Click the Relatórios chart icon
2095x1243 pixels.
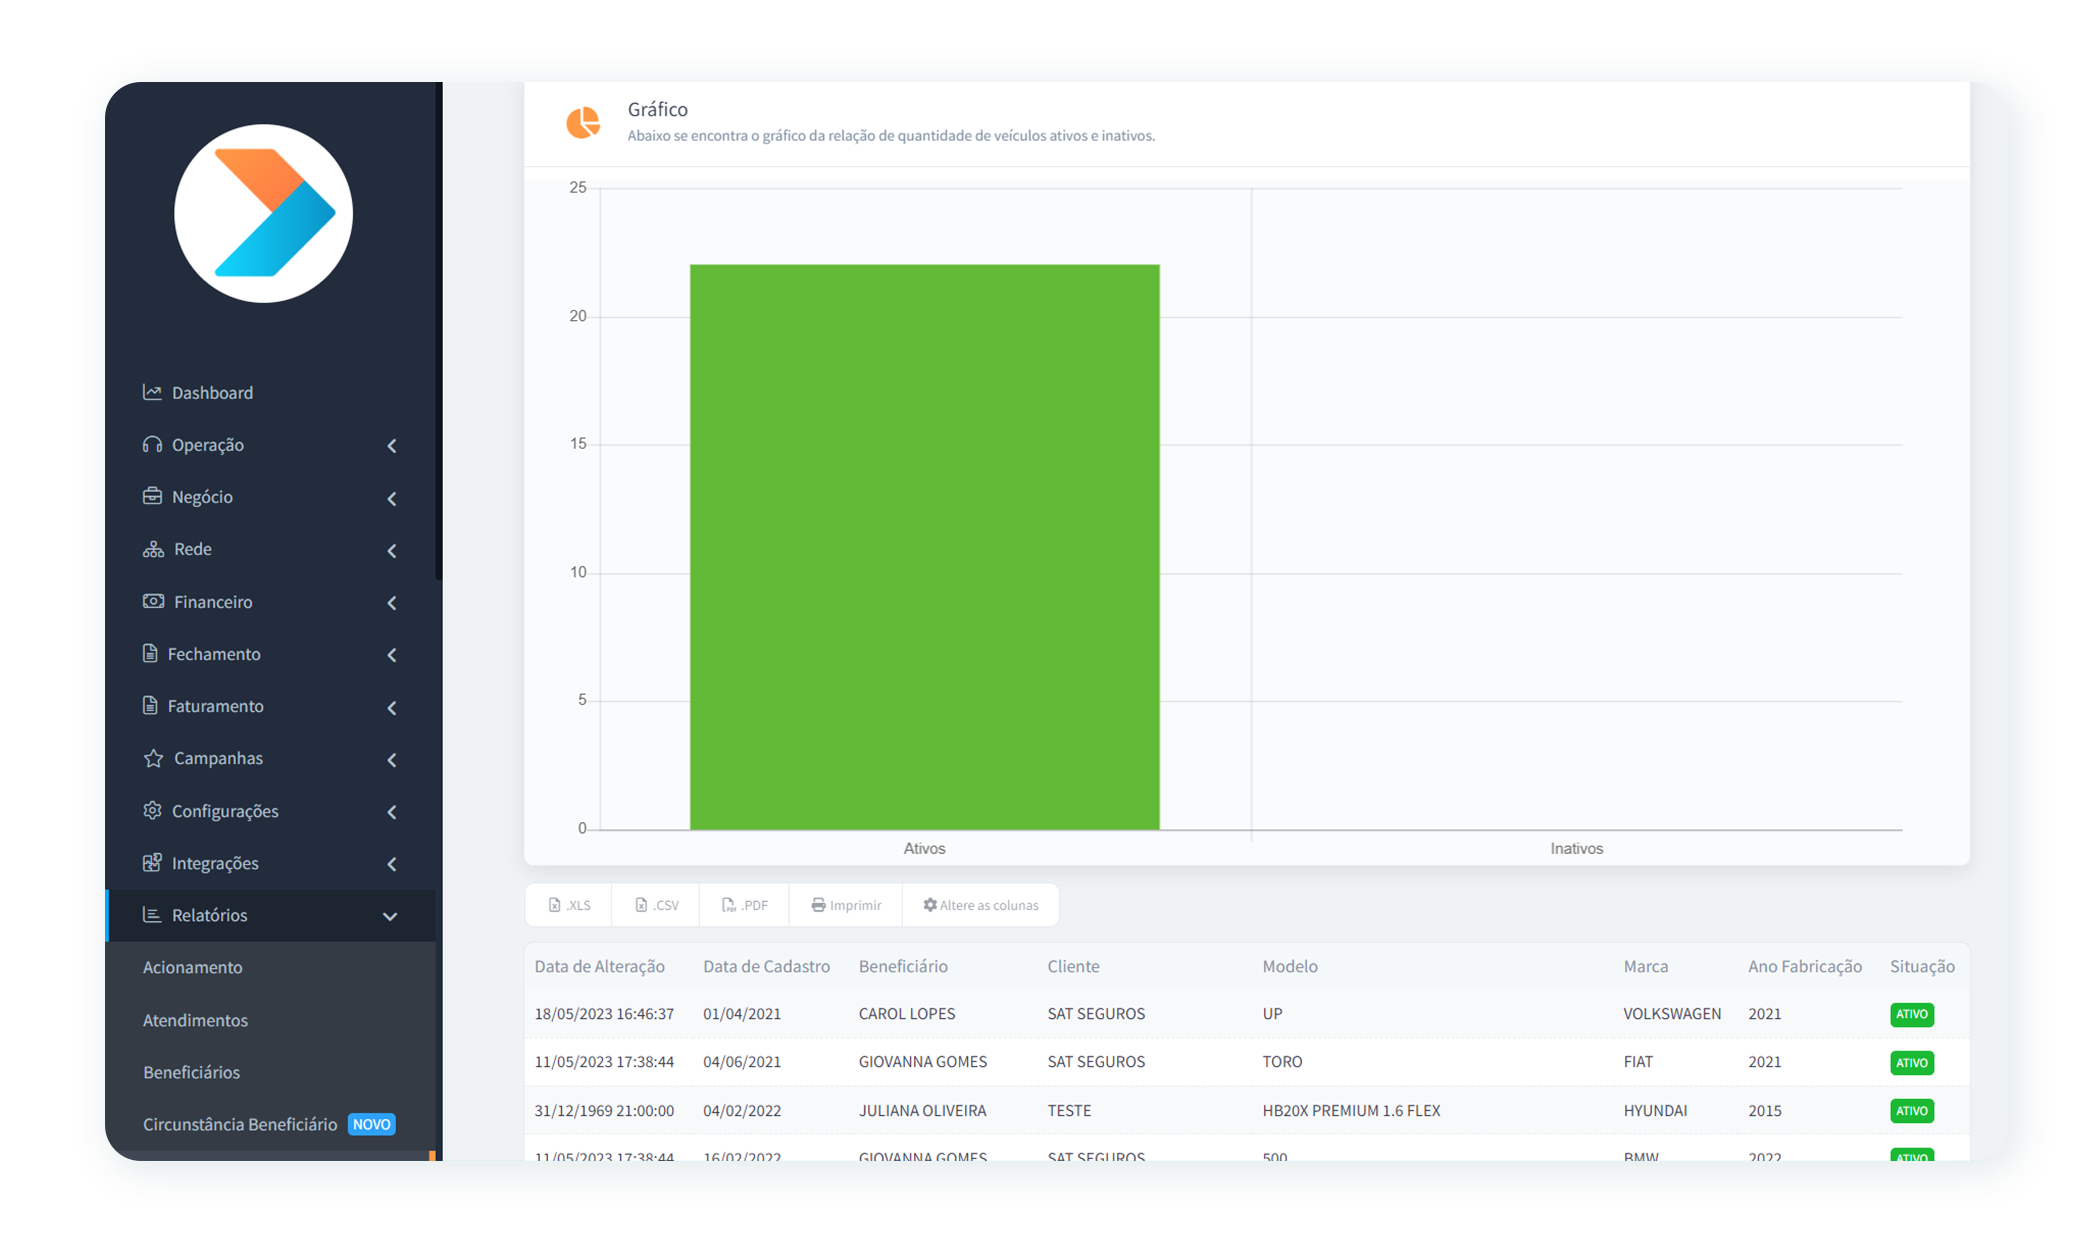[152, 914]
